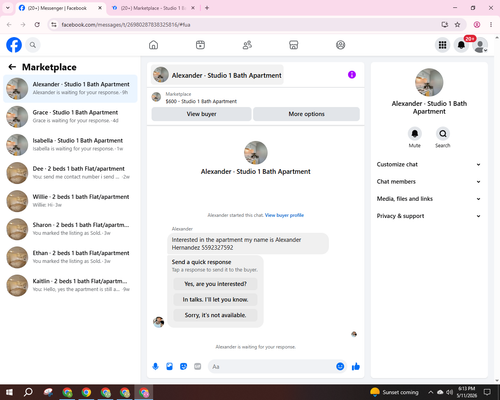500x400 pixels.
Task: Open Kaitlin - 2 beds 1 bath chat
Action: (70, 285)
